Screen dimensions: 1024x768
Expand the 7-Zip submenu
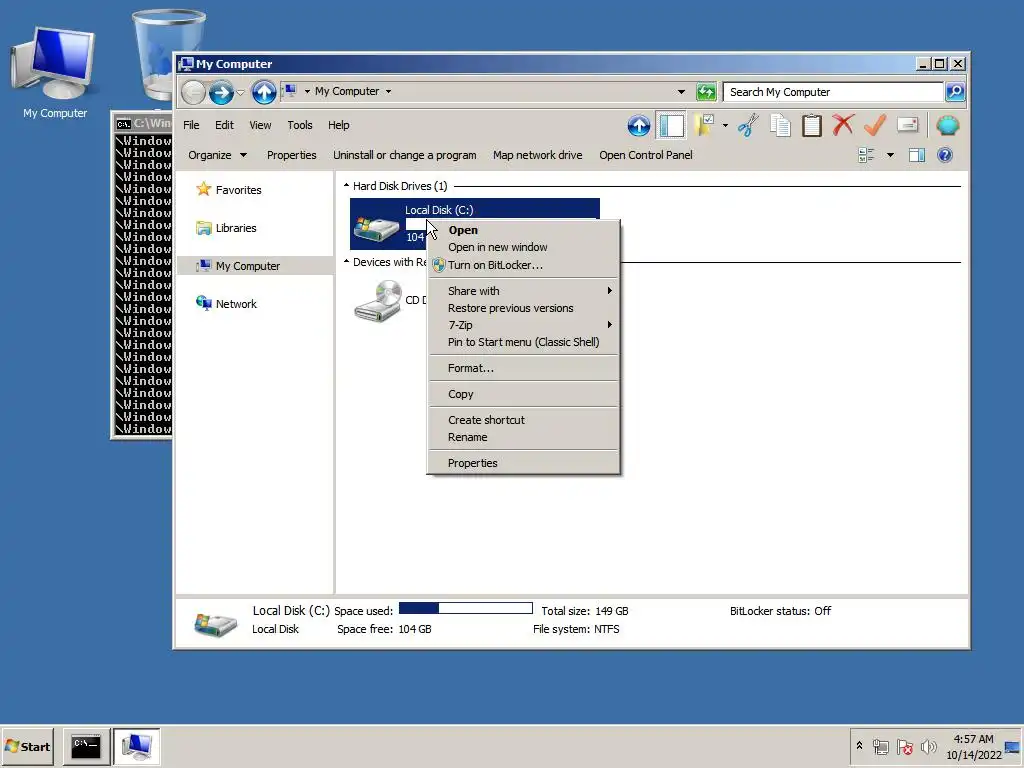(x=522, y=325)
